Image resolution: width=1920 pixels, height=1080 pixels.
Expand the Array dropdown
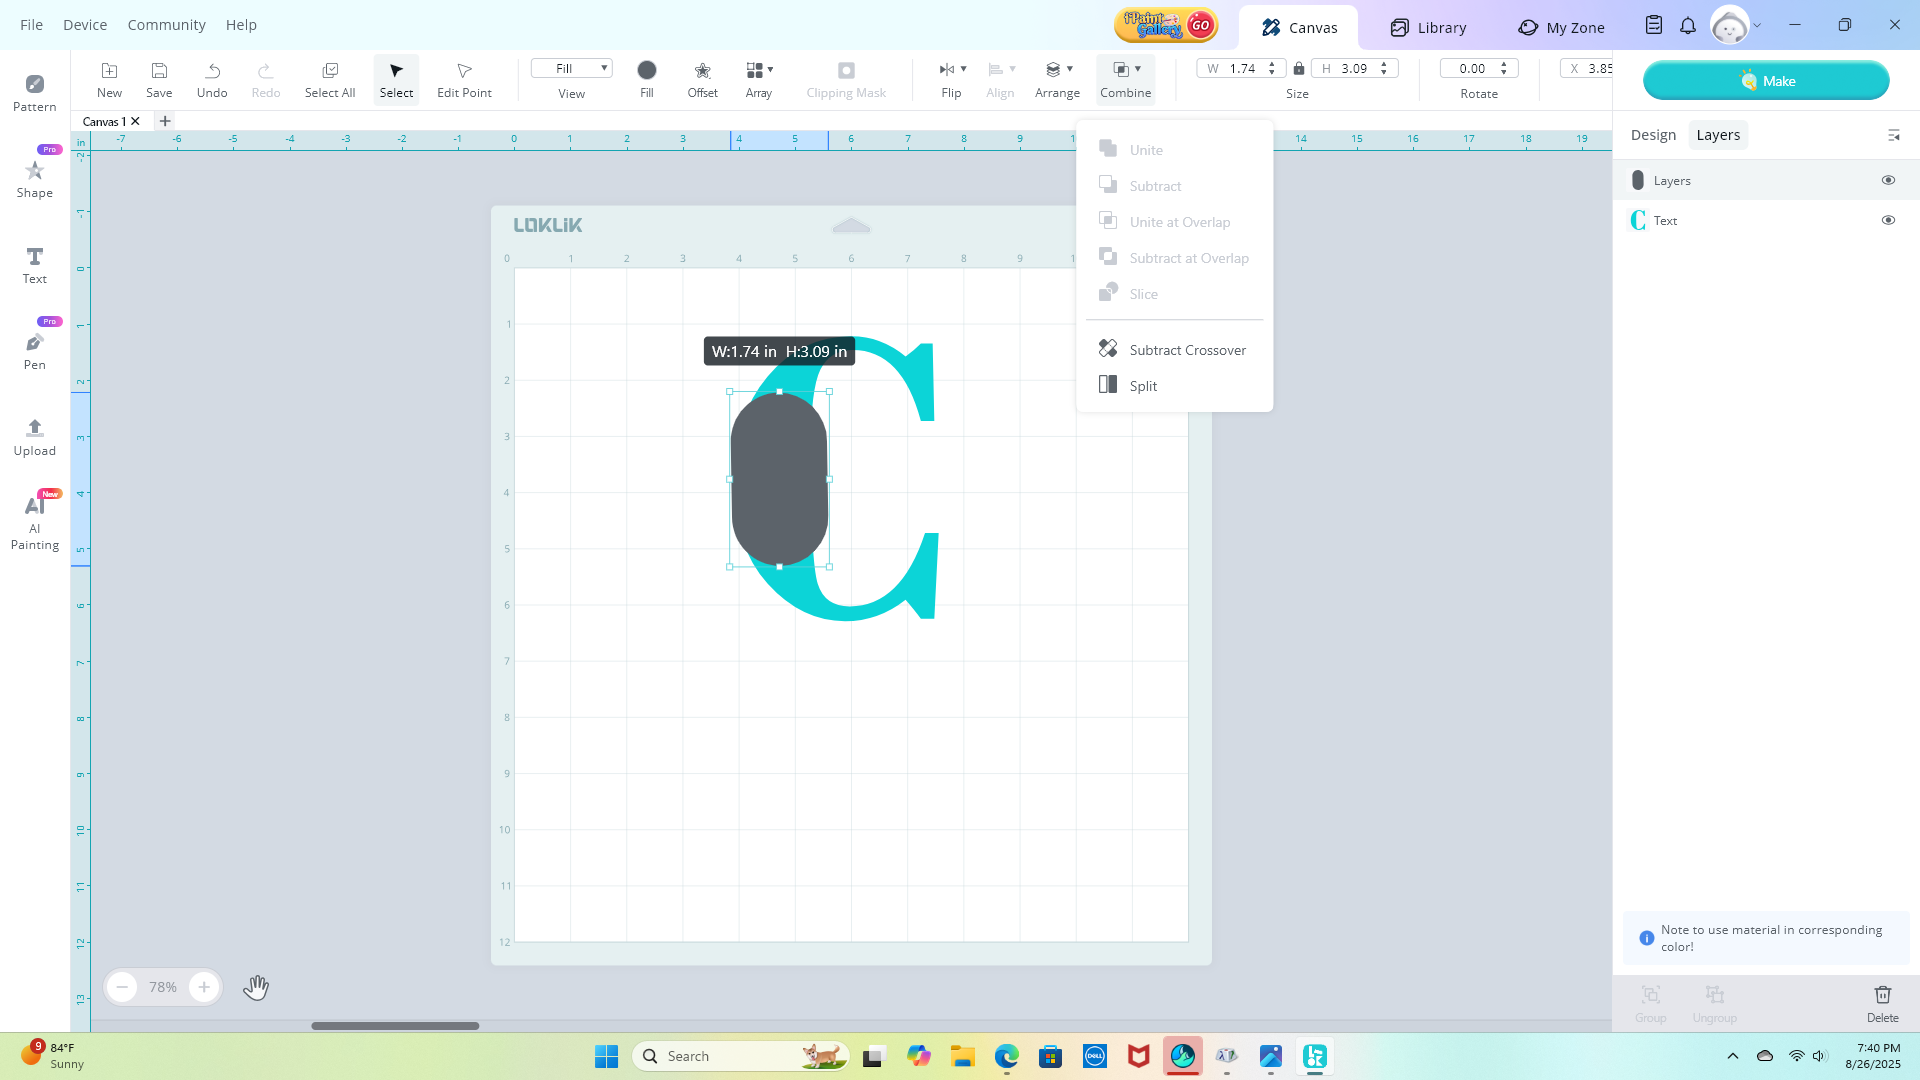tap(769, 69)
